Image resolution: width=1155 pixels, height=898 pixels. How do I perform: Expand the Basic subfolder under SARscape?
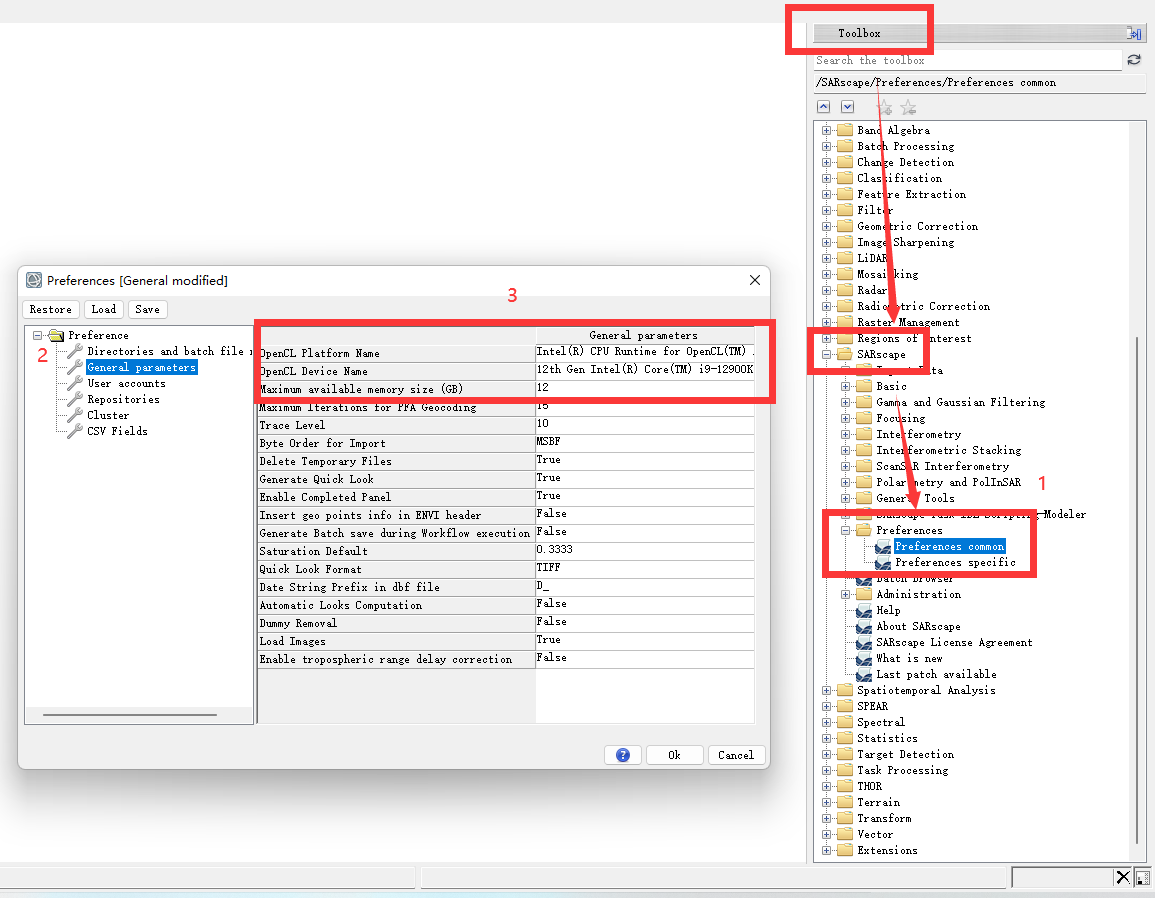click(846, 386)
